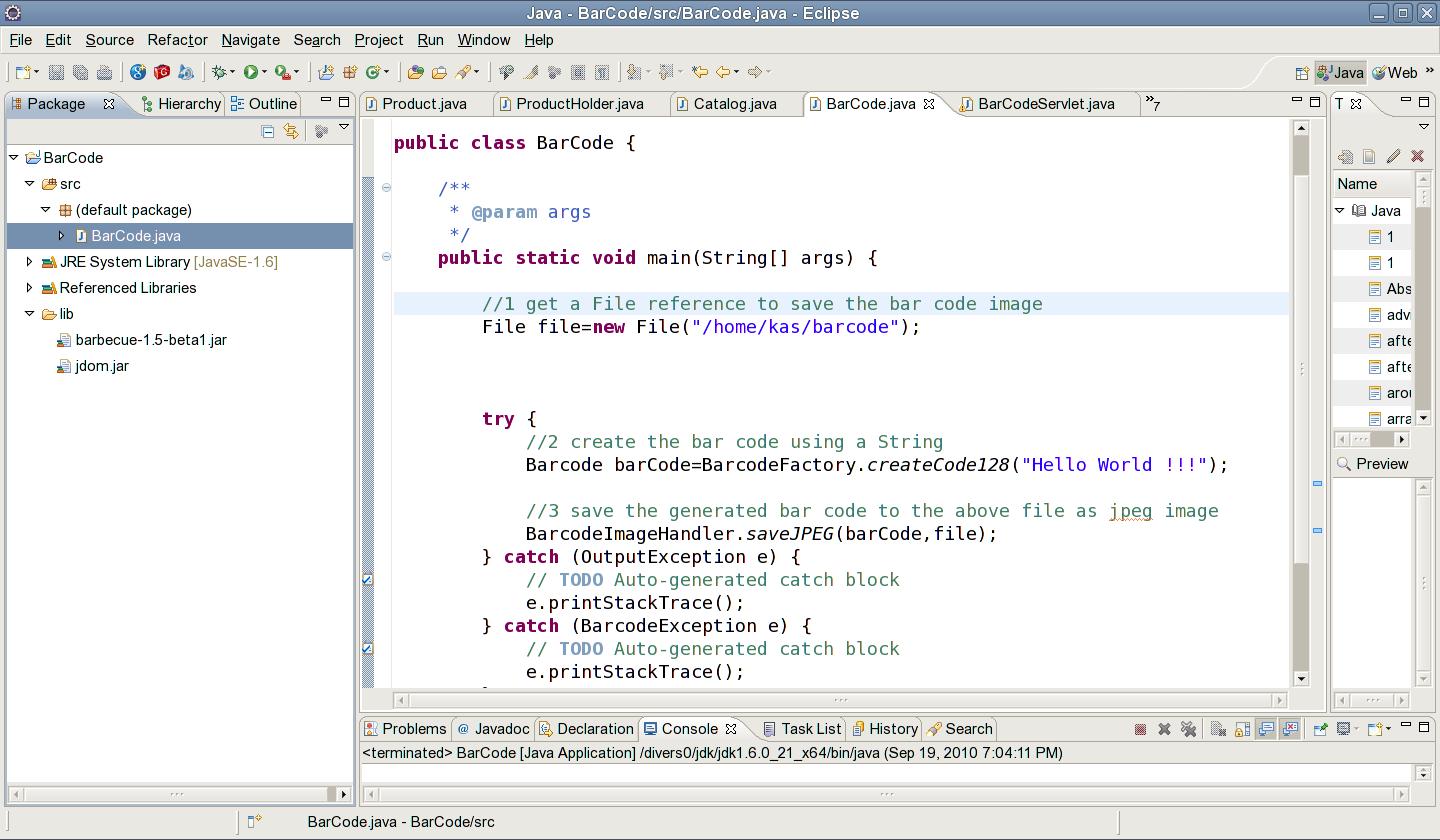Expand the JRE System Library node
1440x840 pixels.
click(28, 261)
